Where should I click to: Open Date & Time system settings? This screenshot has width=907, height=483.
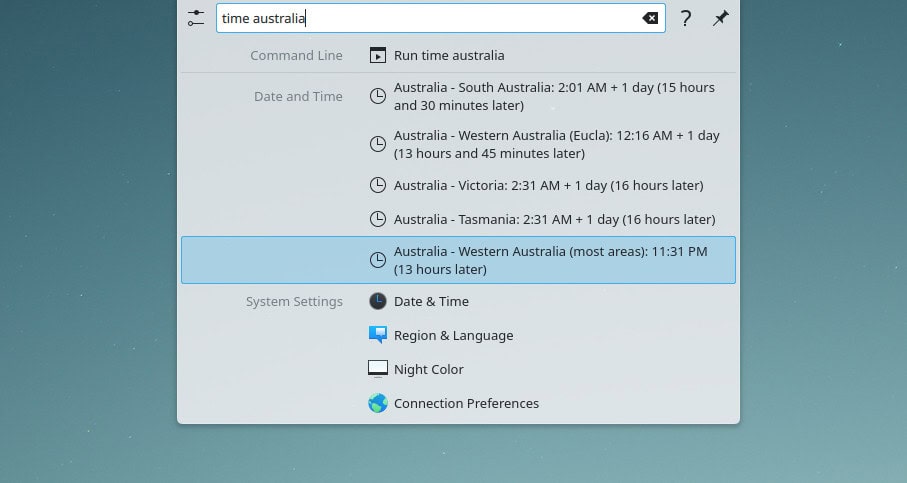(431, 302)
